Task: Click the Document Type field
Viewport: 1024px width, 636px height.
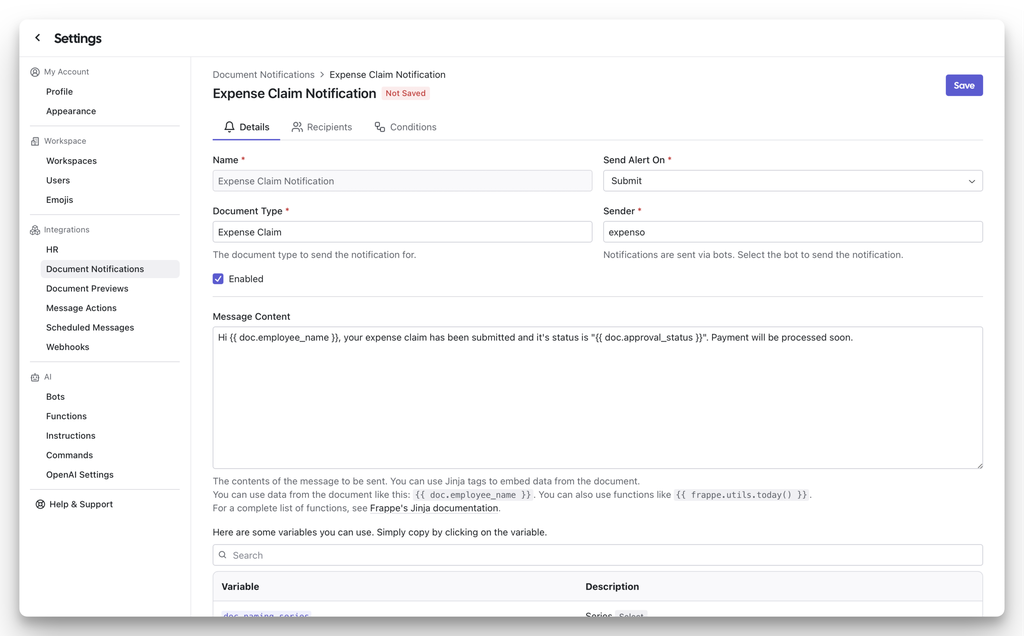Action: tap(402, 232)
